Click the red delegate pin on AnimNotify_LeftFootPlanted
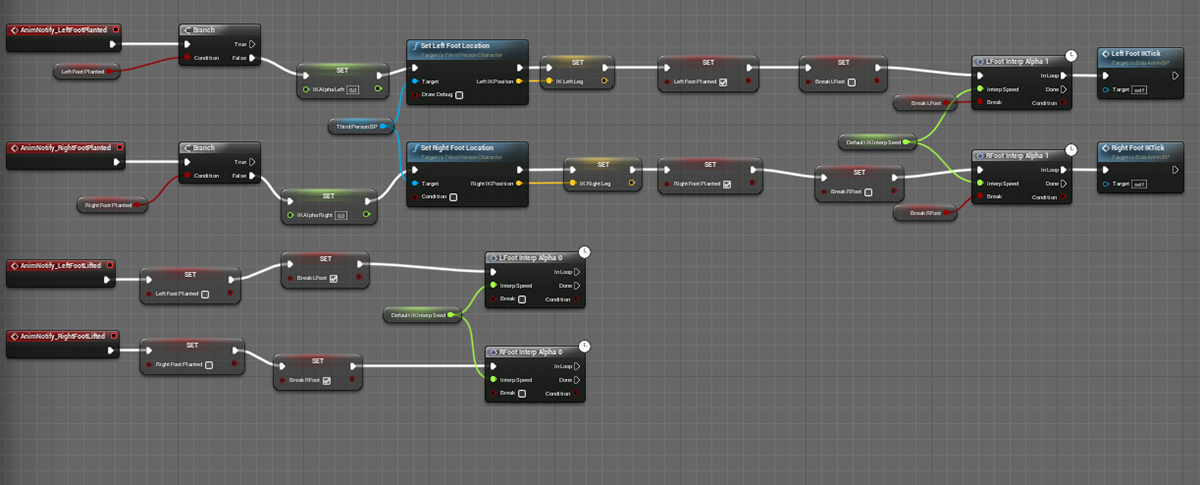The image size is (1200, 485). coord(117,30)
